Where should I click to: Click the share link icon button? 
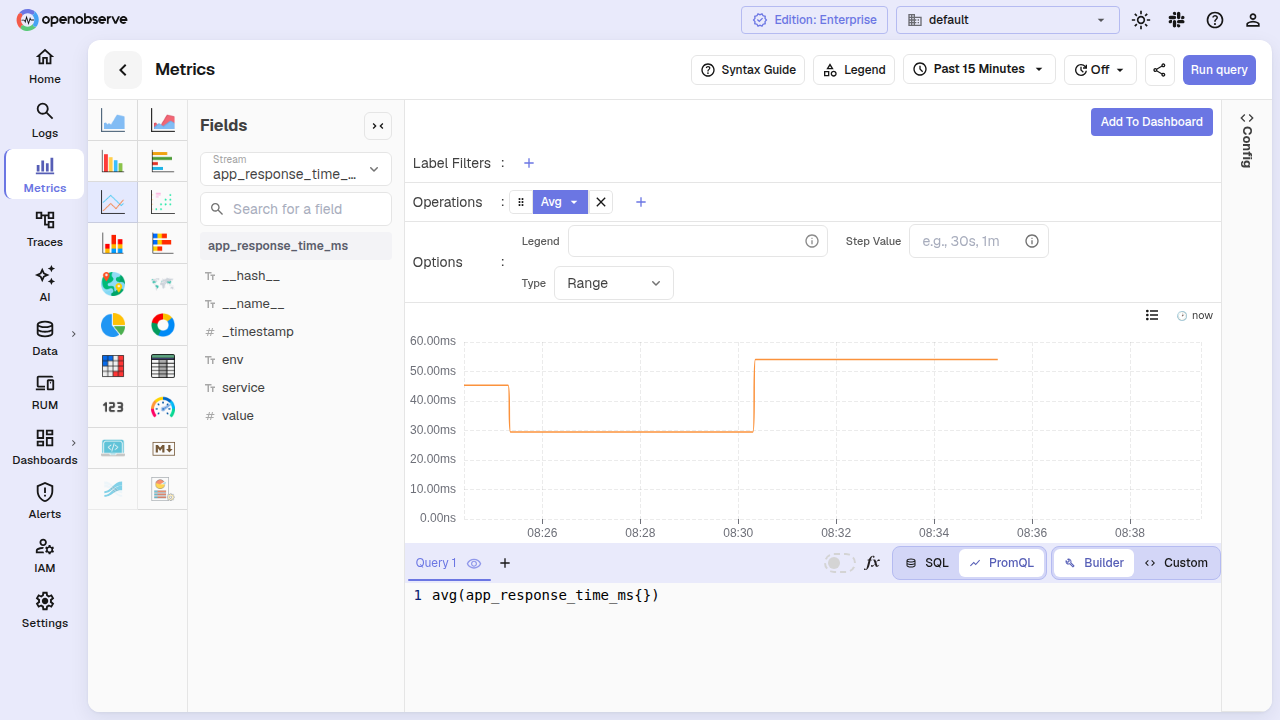point(1160,70)
